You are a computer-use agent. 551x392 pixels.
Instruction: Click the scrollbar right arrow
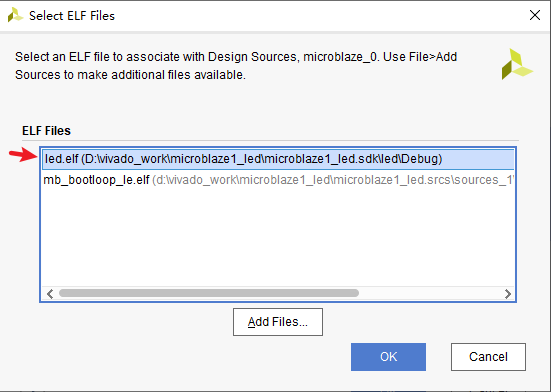click(x=507, y=293)
